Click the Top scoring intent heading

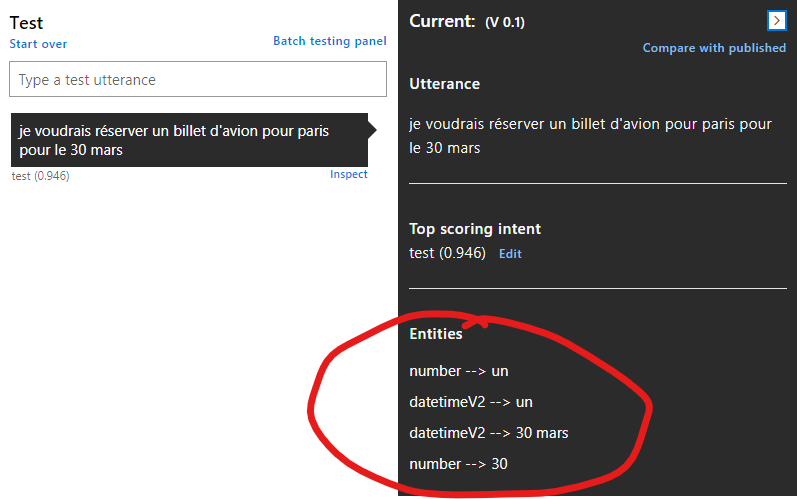pos(475,229)
